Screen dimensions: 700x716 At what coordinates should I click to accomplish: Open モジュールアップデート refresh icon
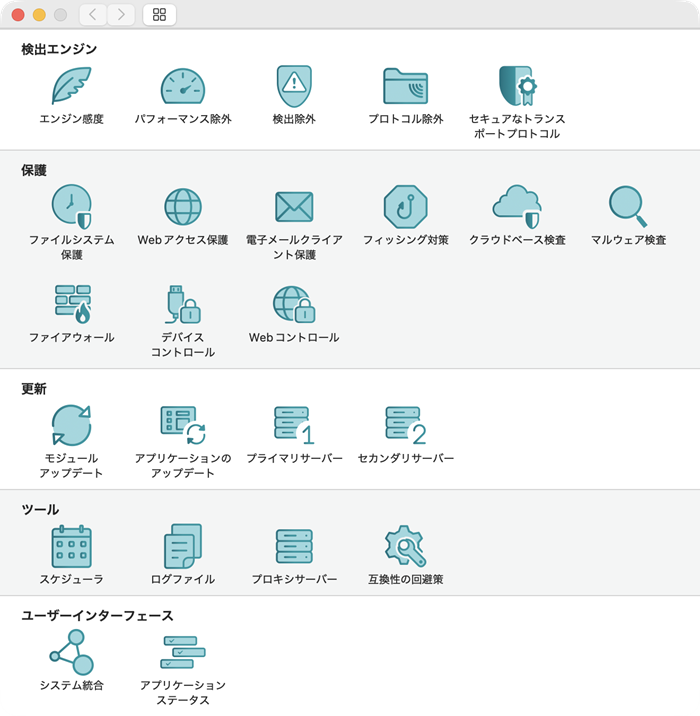71,425
